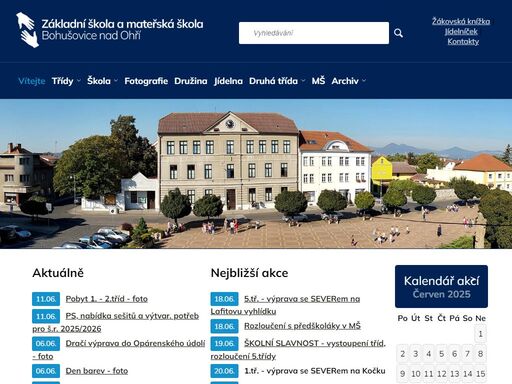
Task: Expand the Archiv dropdown chevron
Action: pyautogui.click(x=364, y=81)
